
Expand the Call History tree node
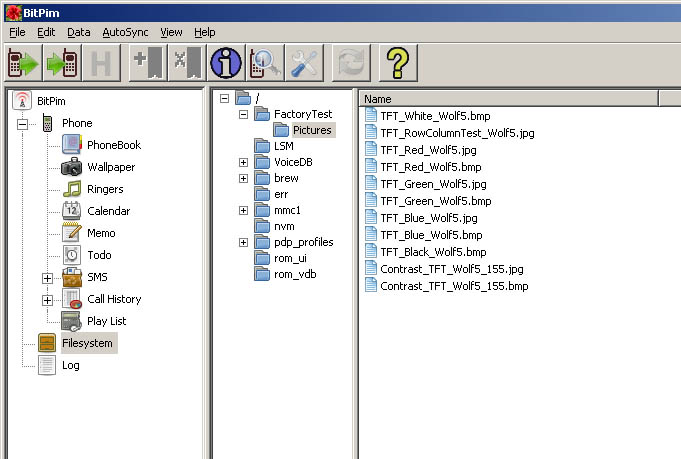[x=47, y=299]
